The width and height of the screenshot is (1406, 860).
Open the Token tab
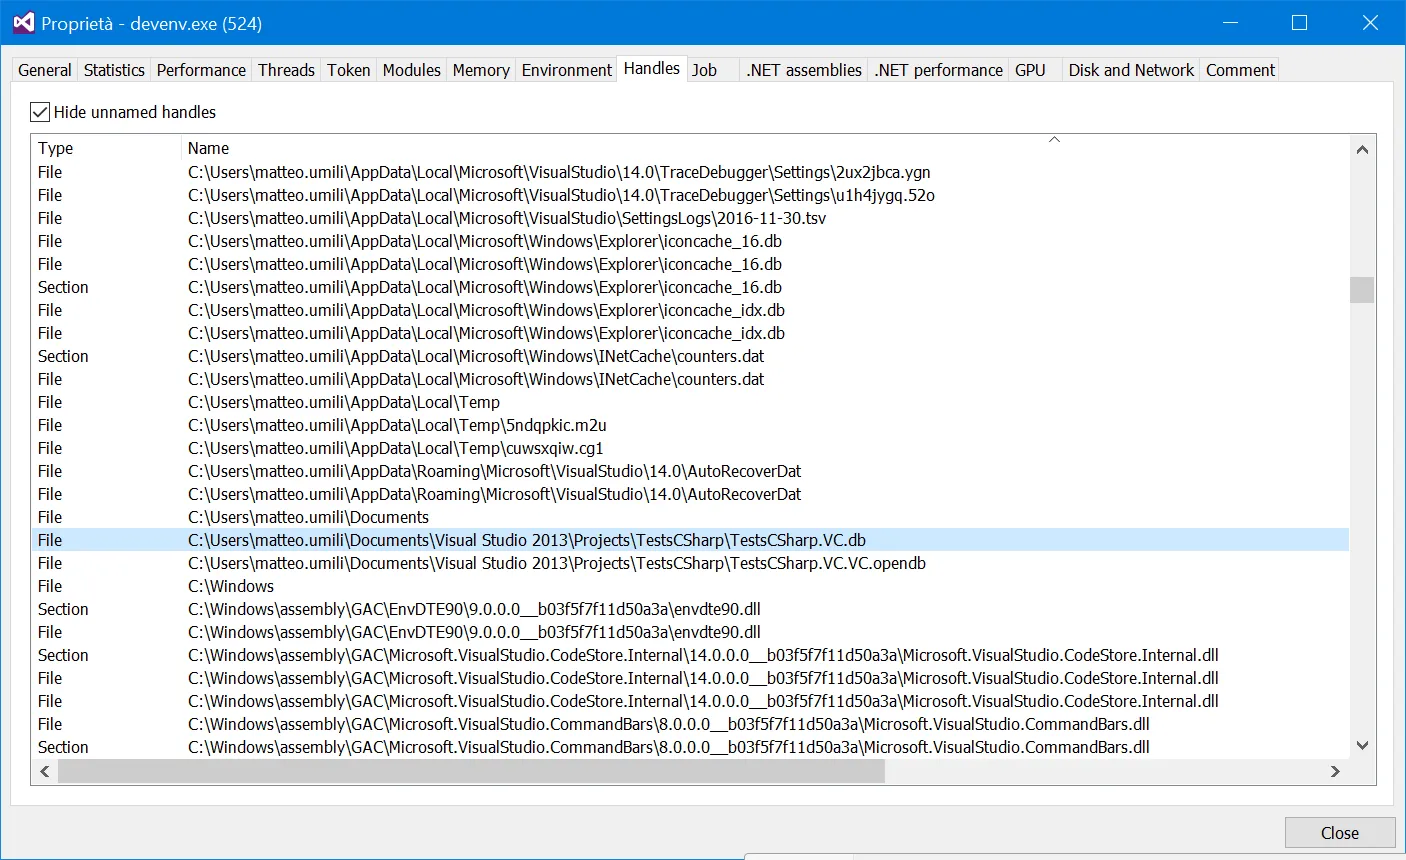tap(349, 70)
